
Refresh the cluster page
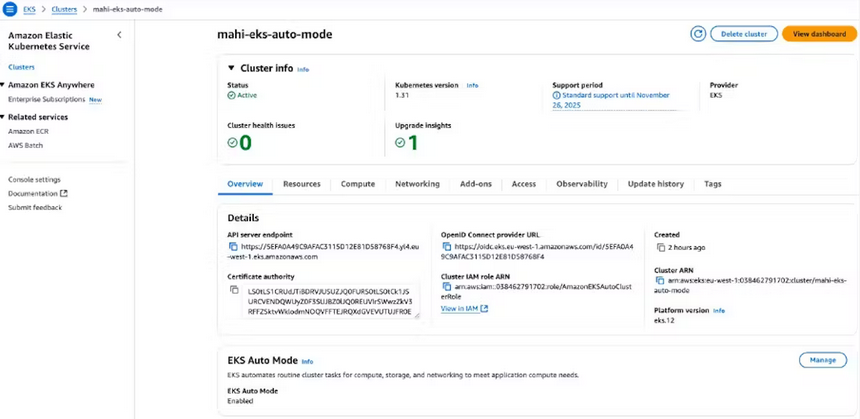coord(698,34)
